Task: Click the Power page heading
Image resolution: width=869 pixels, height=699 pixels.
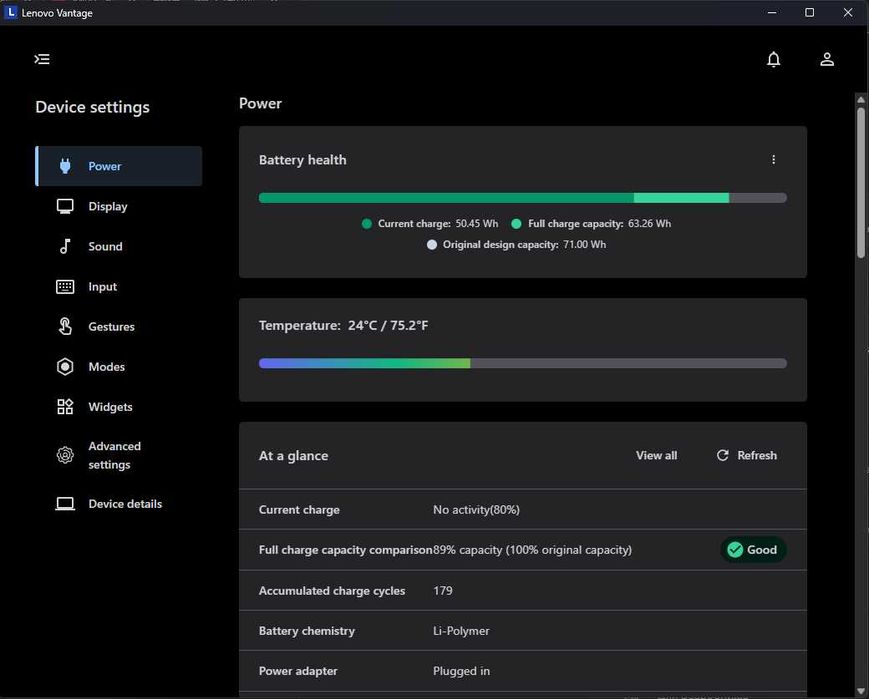Action: point(260,104)
